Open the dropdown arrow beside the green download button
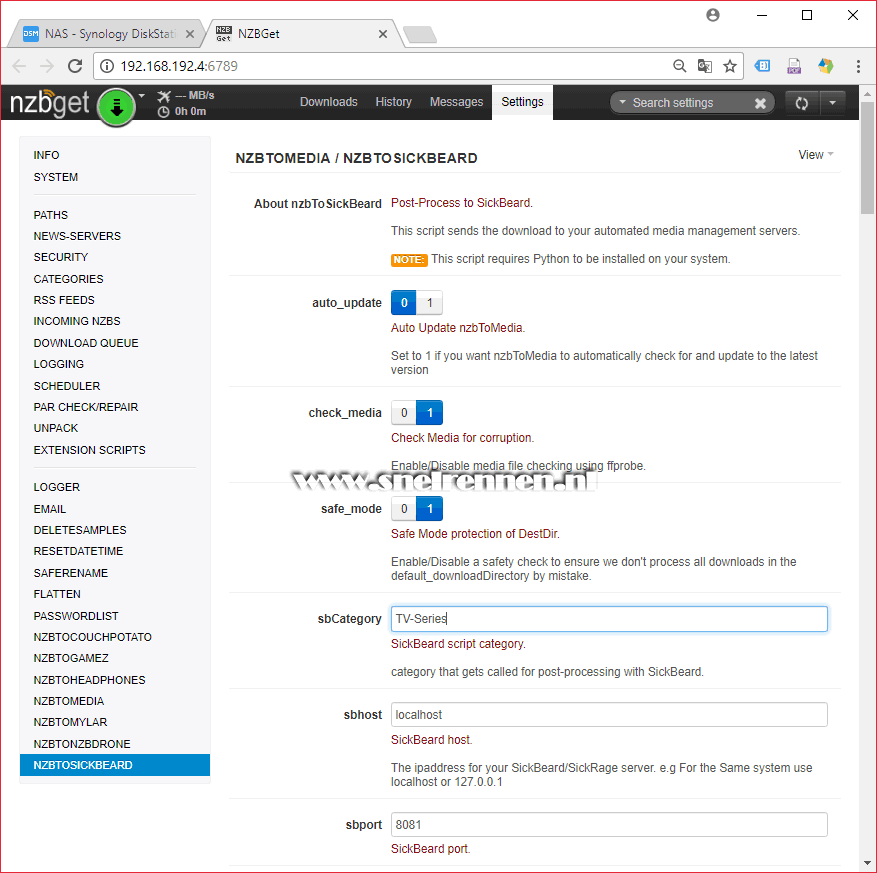Viewport: 877px width, 873px height. [142, 96]
